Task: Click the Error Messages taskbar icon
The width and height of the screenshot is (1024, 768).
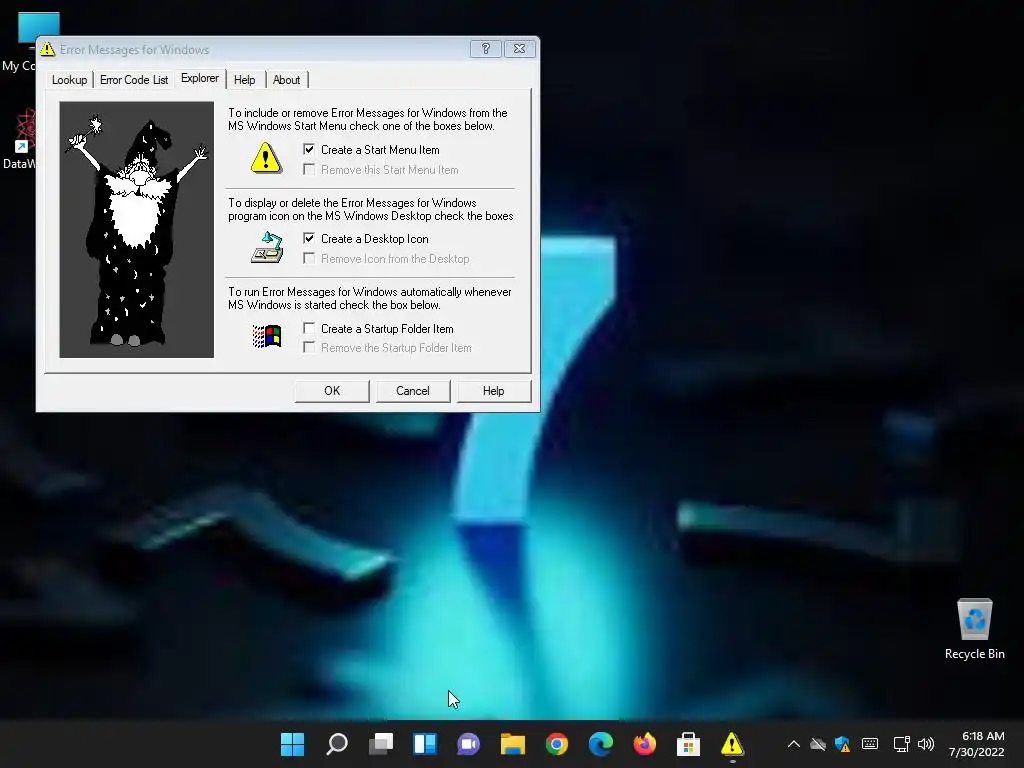Action: point(732,744)
